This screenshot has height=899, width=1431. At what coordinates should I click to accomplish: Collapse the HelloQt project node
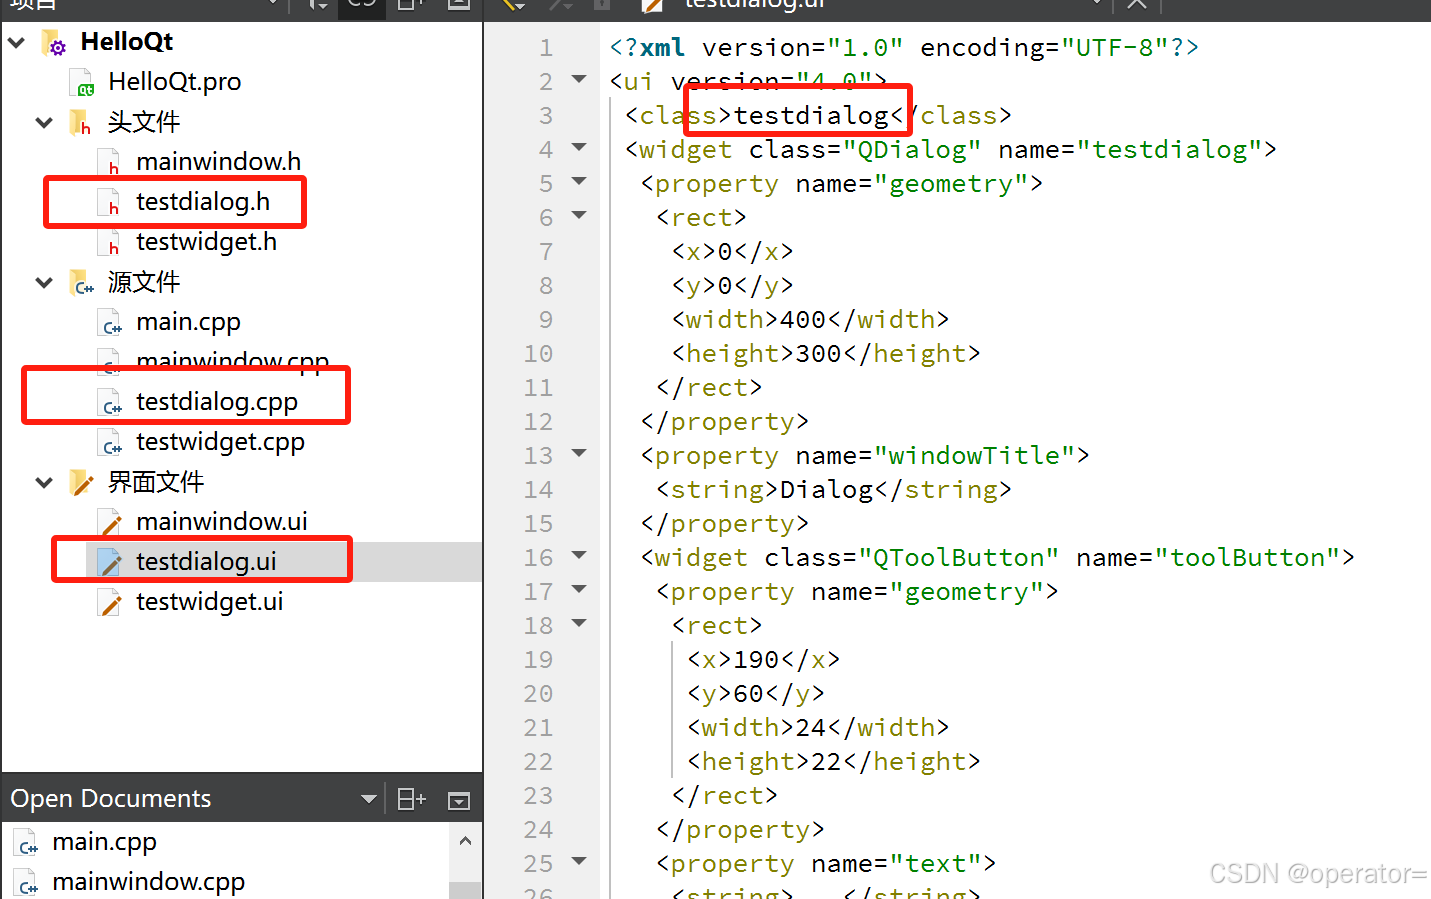pyautogui.click(x=17, y=43)
